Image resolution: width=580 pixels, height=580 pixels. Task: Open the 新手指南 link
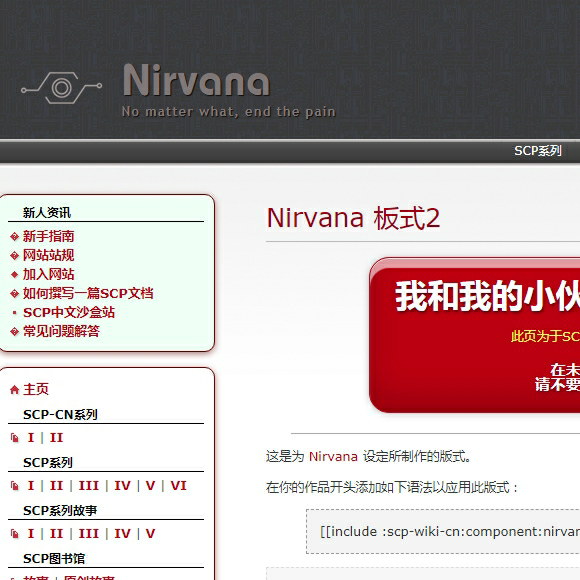(48, 236)
